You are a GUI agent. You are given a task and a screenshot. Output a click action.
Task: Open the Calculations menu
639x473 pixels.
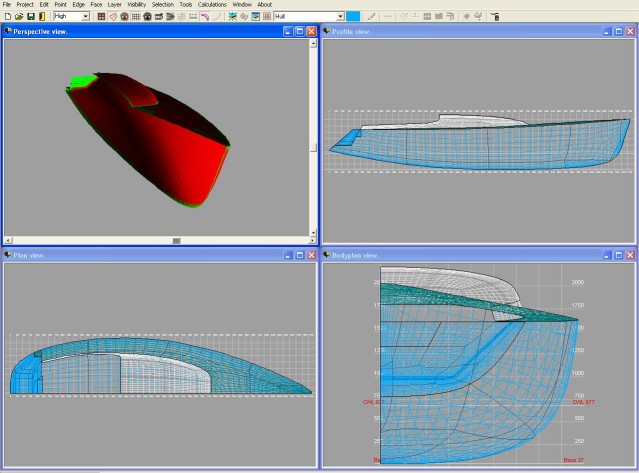[212, 5]
